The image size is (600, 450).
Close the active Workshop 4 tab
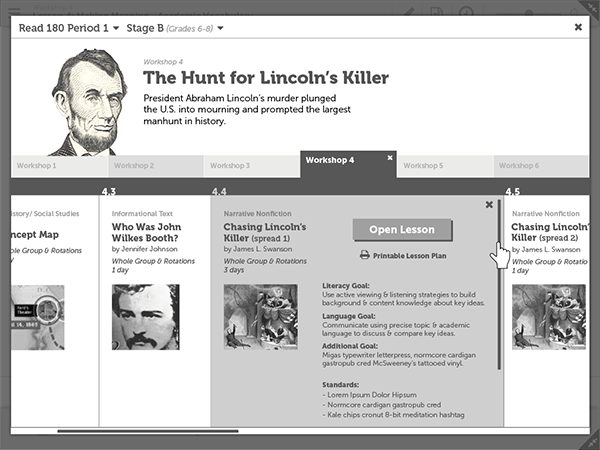click(x=391, y=157)
